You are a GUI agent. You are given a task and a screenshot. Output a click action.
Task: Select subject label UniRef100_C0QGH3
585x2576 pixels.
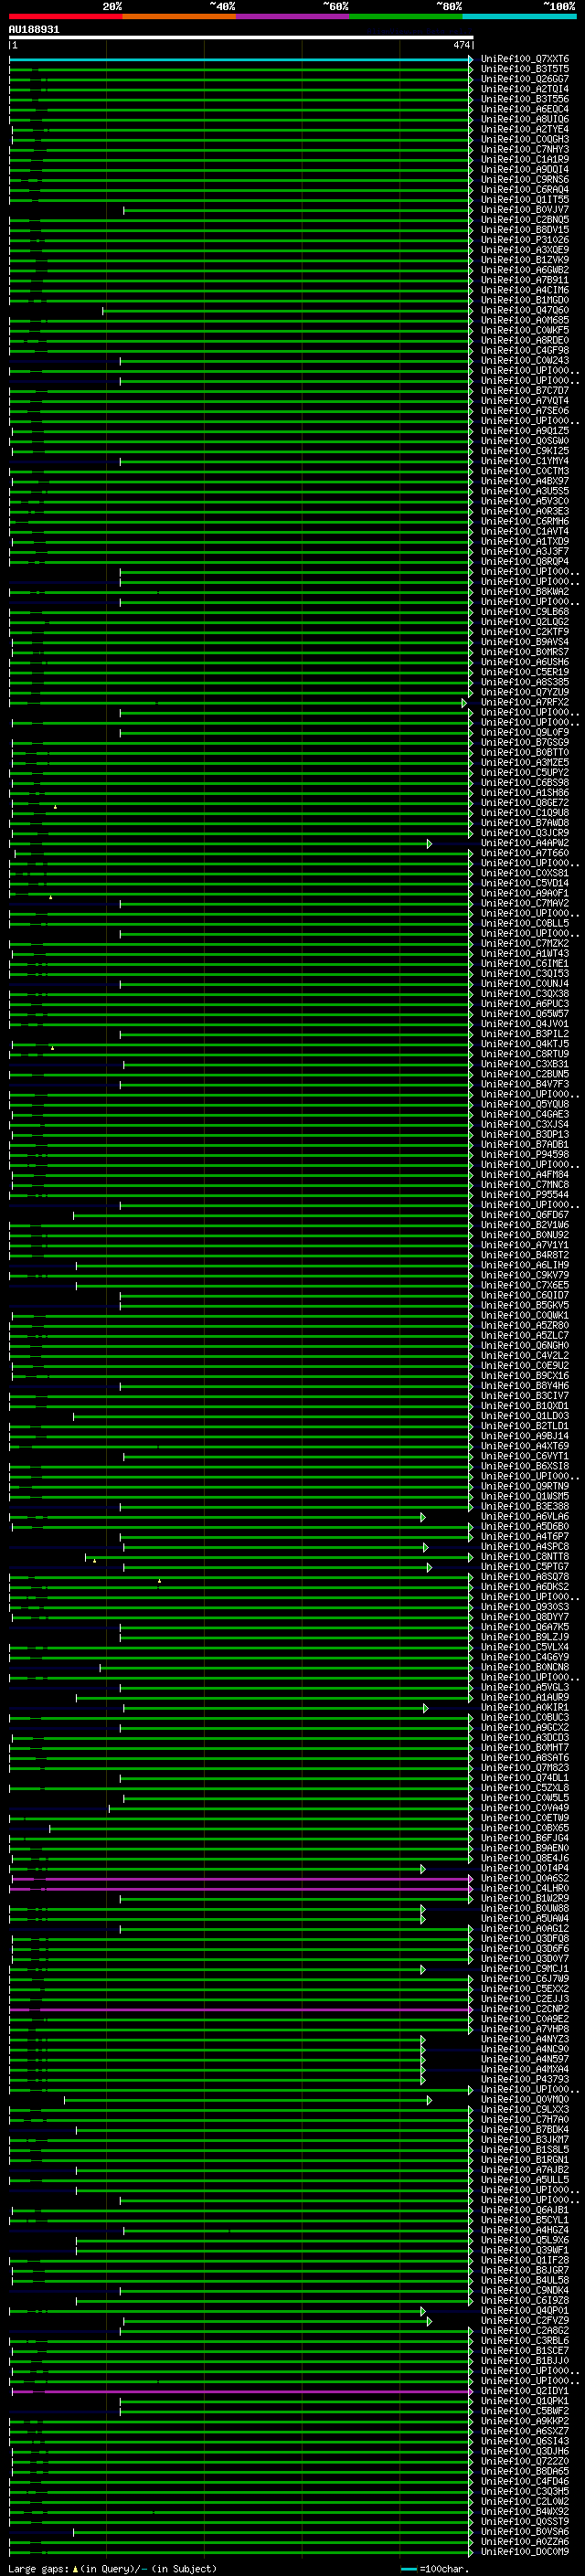525,140
